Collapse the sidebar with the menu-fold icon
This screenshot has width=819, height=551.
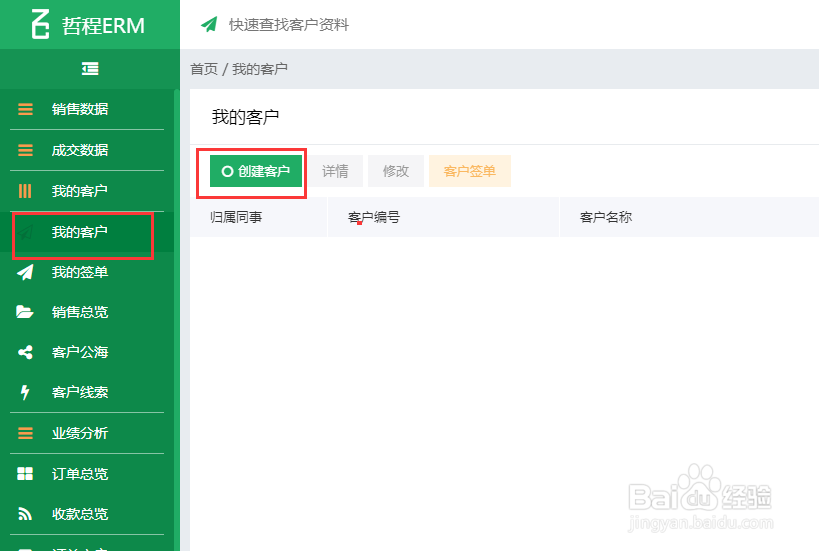click(90, 68)
